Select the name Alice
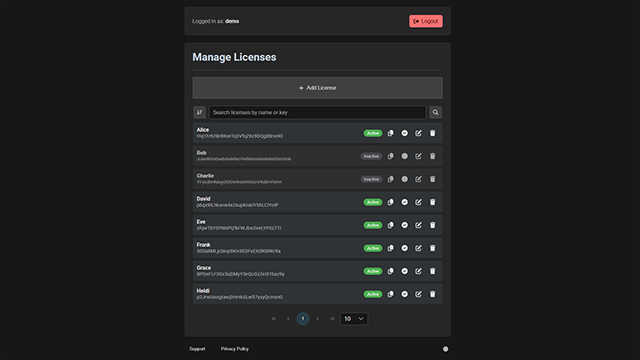The height and width of the screenshot is (360, 640). (x=203, y=130)
